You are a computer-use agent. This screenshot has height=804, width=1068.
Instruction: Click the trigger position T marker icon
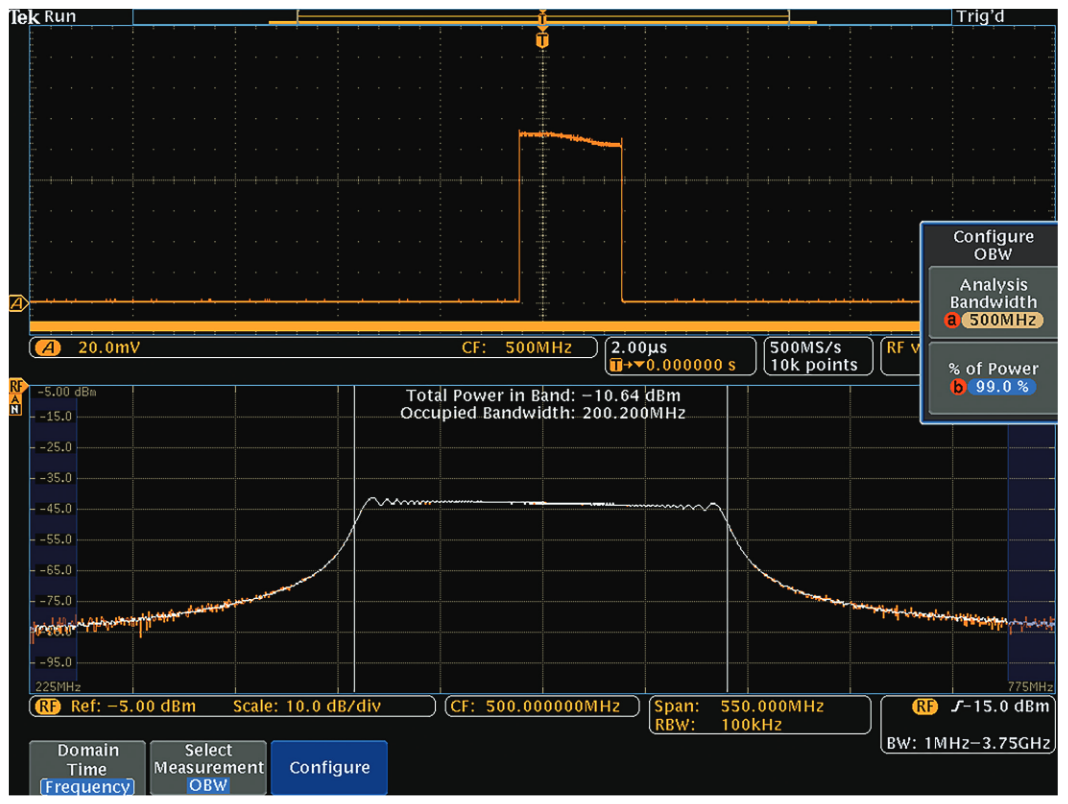[541, 40]
